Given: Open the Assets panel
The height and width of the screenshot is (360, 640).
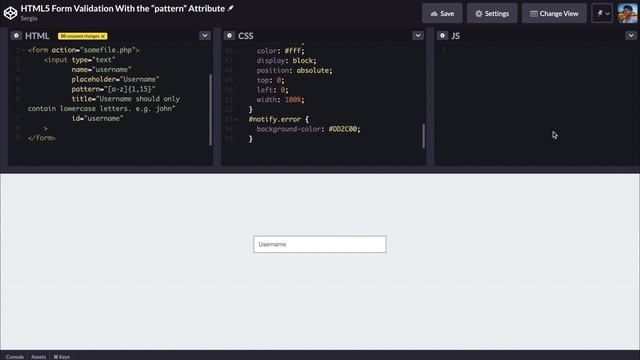Looking at the screenshot, I should click(38, 357).
